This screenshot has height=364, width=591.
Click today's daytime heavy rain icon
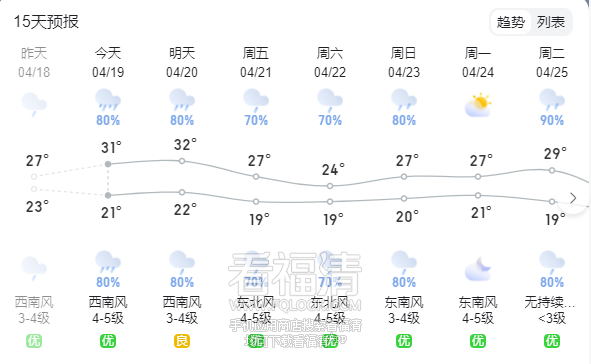pos(108,100)
